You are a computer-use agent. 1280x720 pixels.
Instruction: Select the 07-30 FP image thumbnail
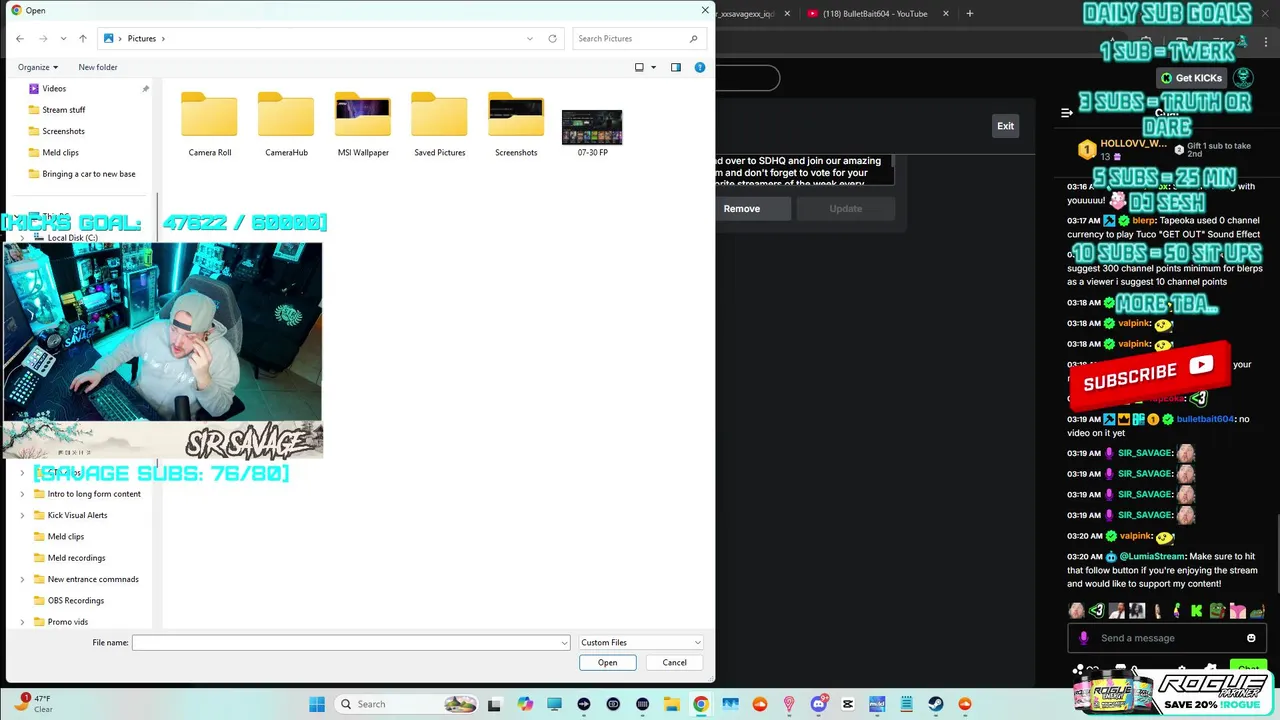pyautogui.click(x=592, y=130)
